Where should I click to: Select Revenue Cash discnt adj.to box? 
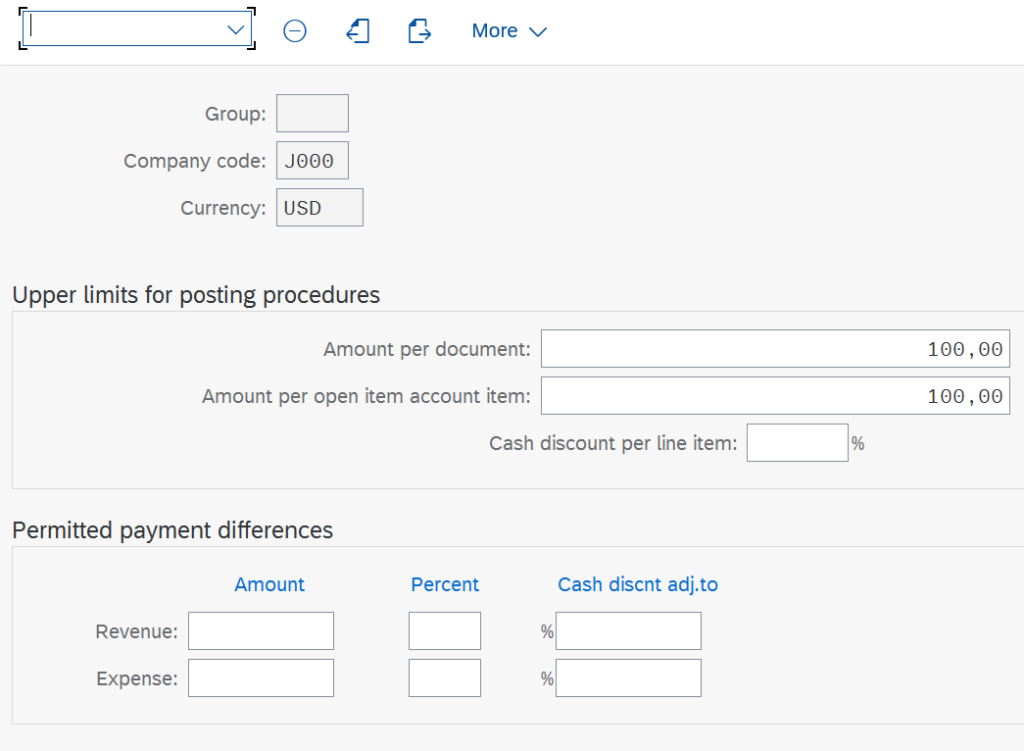(x=628, y=631)
